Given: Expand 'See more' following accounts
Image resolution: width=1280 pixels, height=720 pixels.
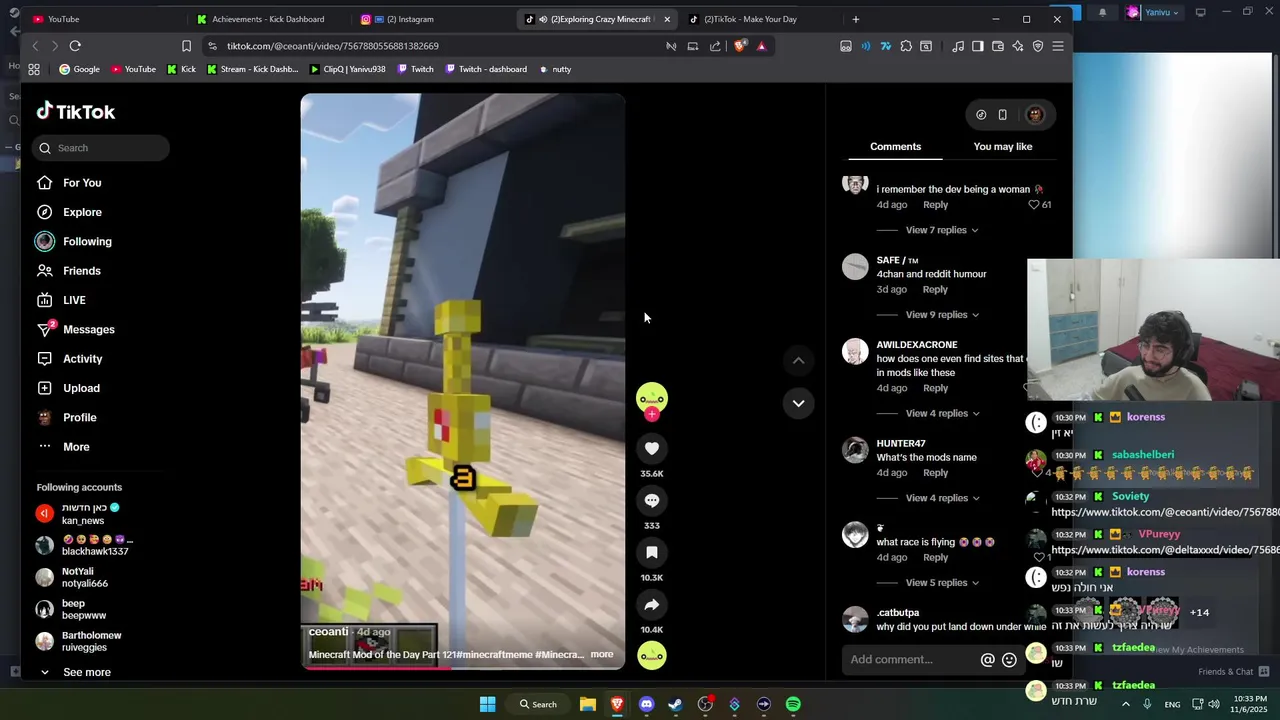Looking at the screenshot, I should point(87,672).
